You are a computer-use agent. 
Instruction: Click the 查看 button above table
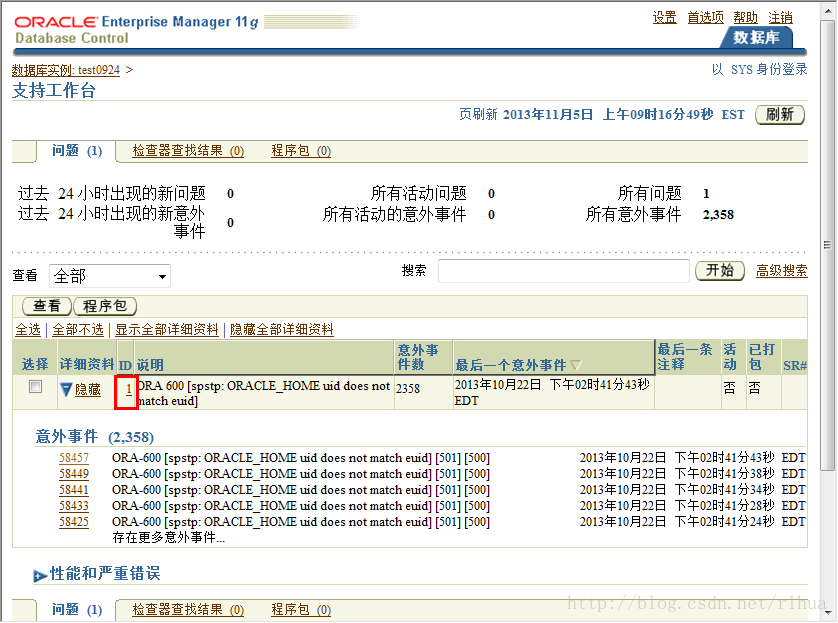[47, 306]
